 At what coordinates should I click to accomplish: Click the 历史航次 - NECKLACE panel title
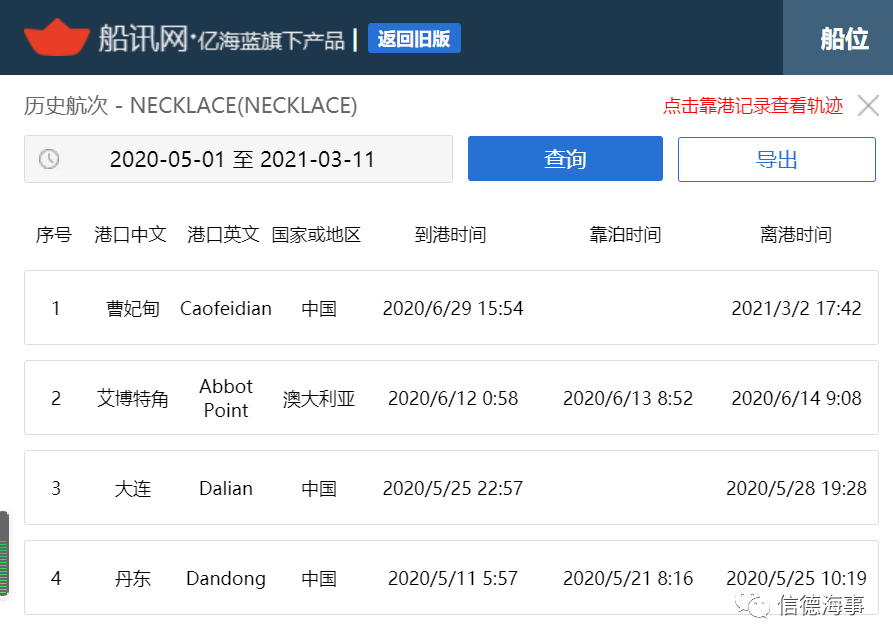pos(190,105)
